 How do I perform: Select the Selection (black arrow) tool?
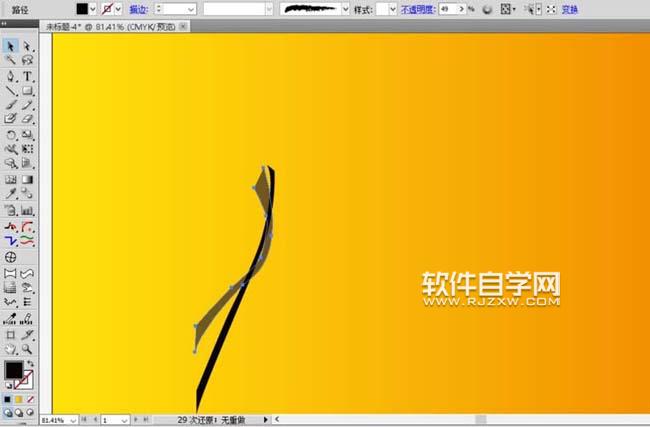click(x=10, y=46)
